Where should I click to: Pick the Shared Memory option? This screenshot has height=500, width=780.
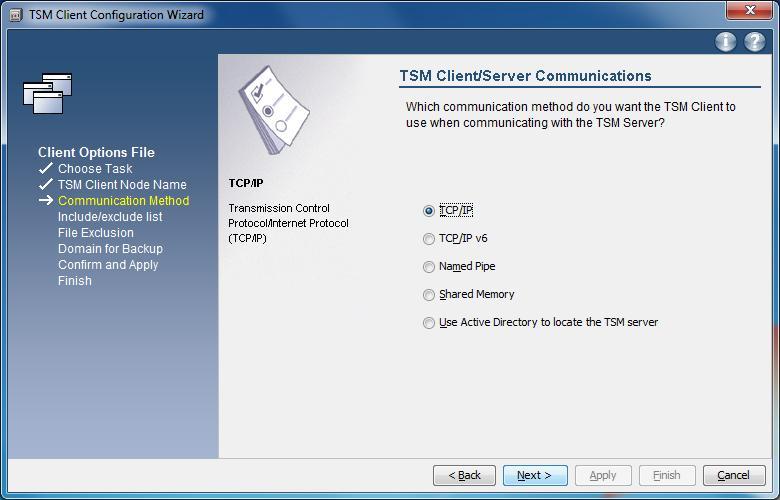pos(429,295)
